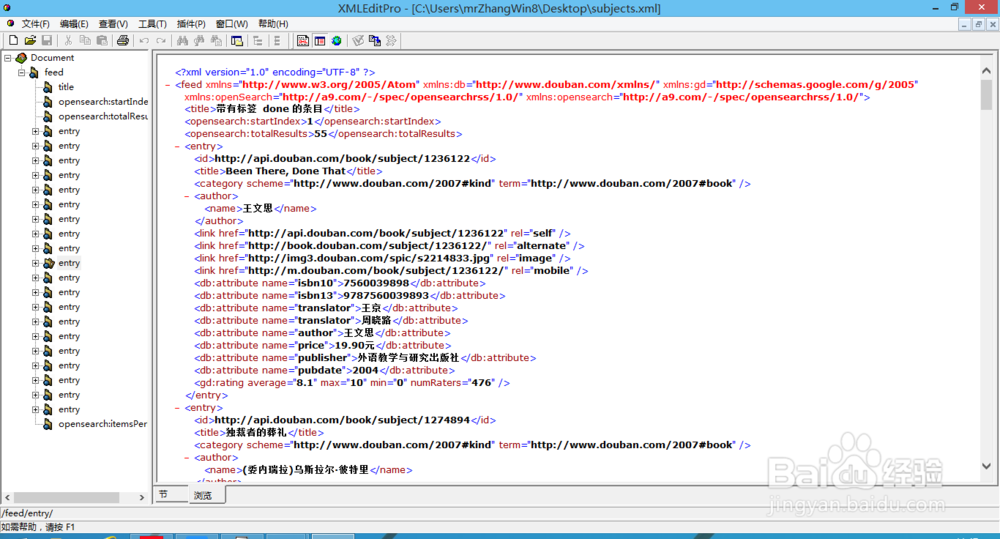Open the 窗口(W) menu

click(x=232, y=24)
